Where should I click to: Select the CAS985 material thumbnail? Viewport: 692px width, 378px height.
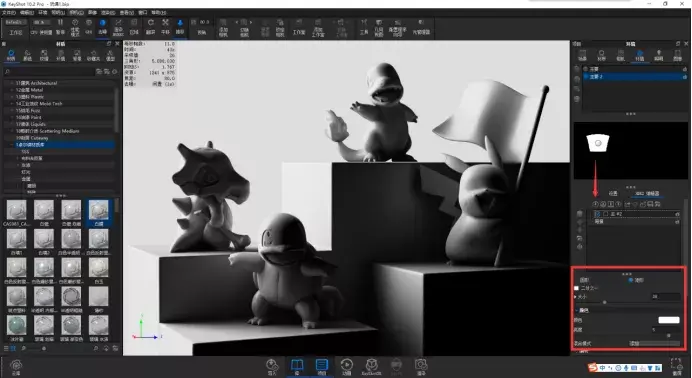pos(16,212)
